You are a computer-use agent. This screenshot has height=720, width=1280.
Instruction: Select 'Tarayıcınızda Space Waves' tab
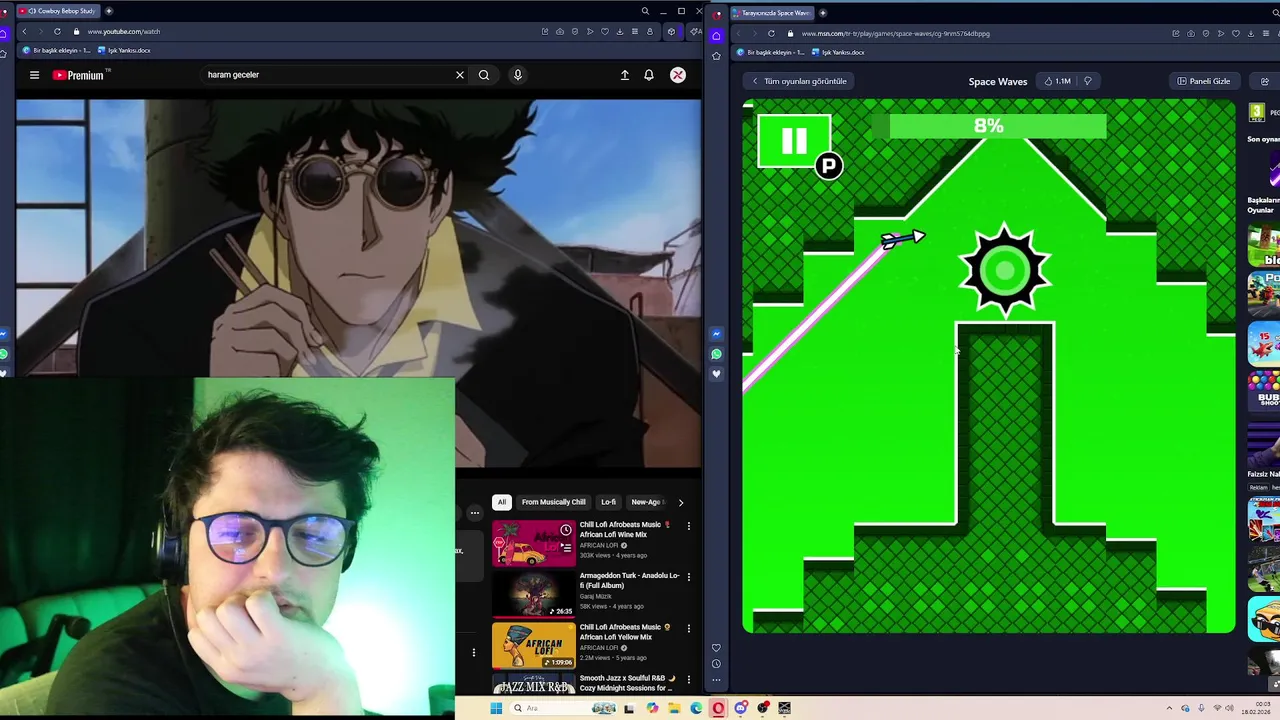[x=772, y=13]
